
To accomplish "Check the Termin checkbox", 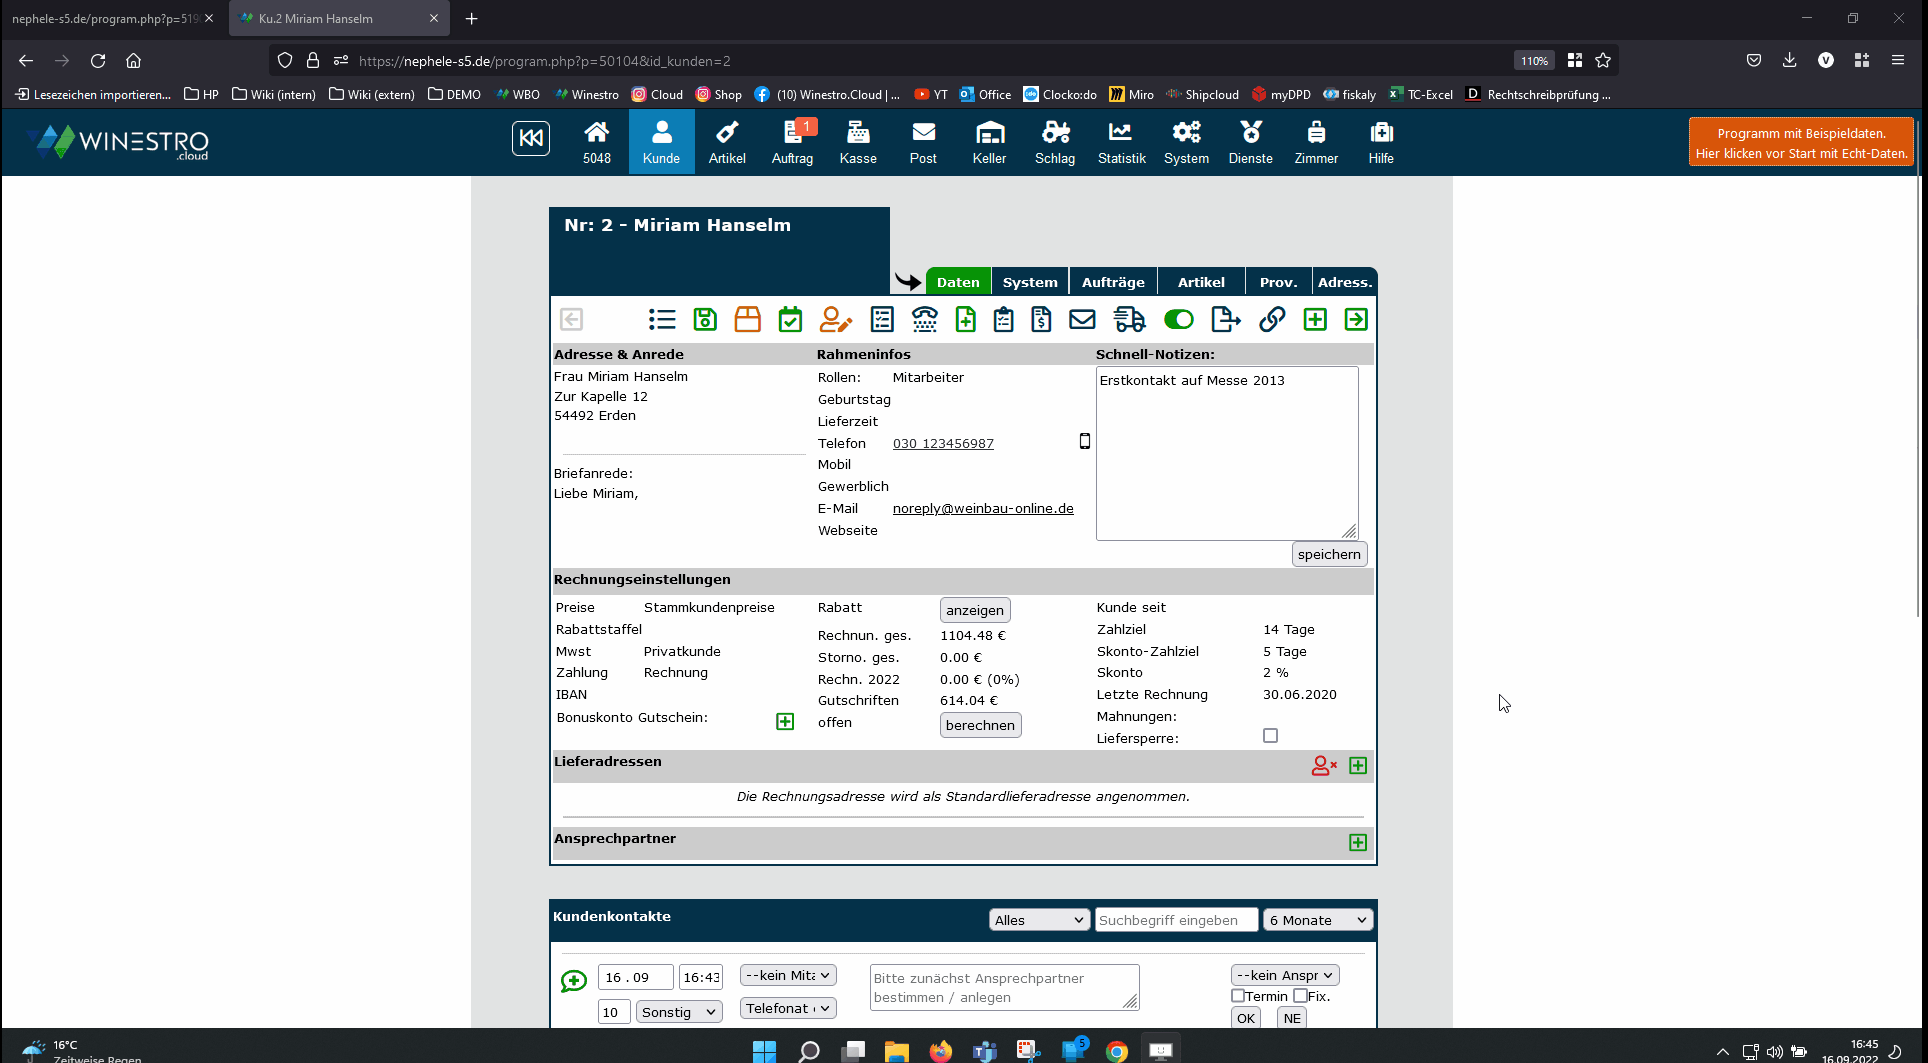I will click(x=1238, y=996).
